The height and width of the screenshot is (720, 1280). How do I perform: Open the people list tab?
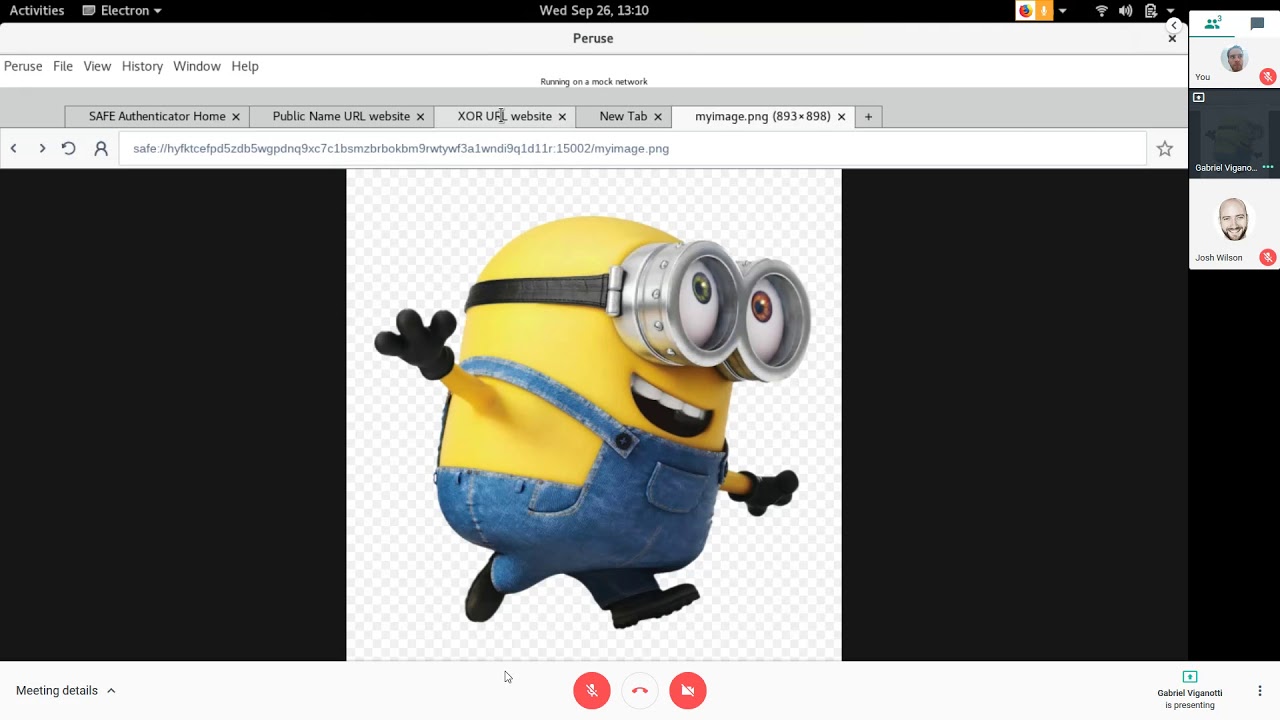click(1213, 23)
